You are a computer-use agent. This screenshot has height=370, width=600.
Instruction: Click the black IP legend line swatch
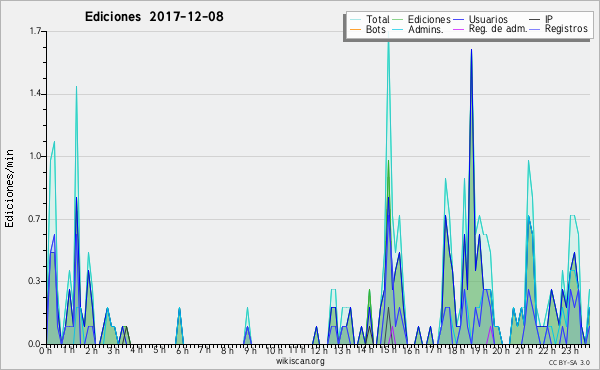[535, 20]
